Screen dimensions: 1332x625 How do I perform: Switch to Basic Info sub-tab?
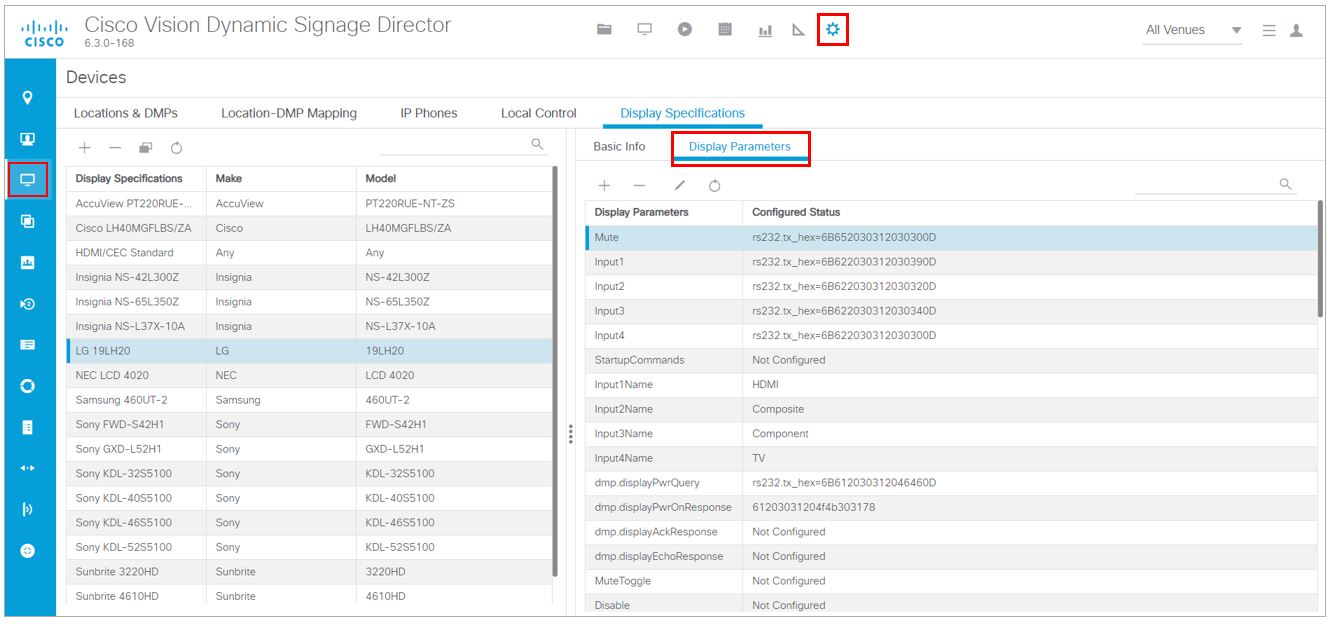tap(619, 146)
